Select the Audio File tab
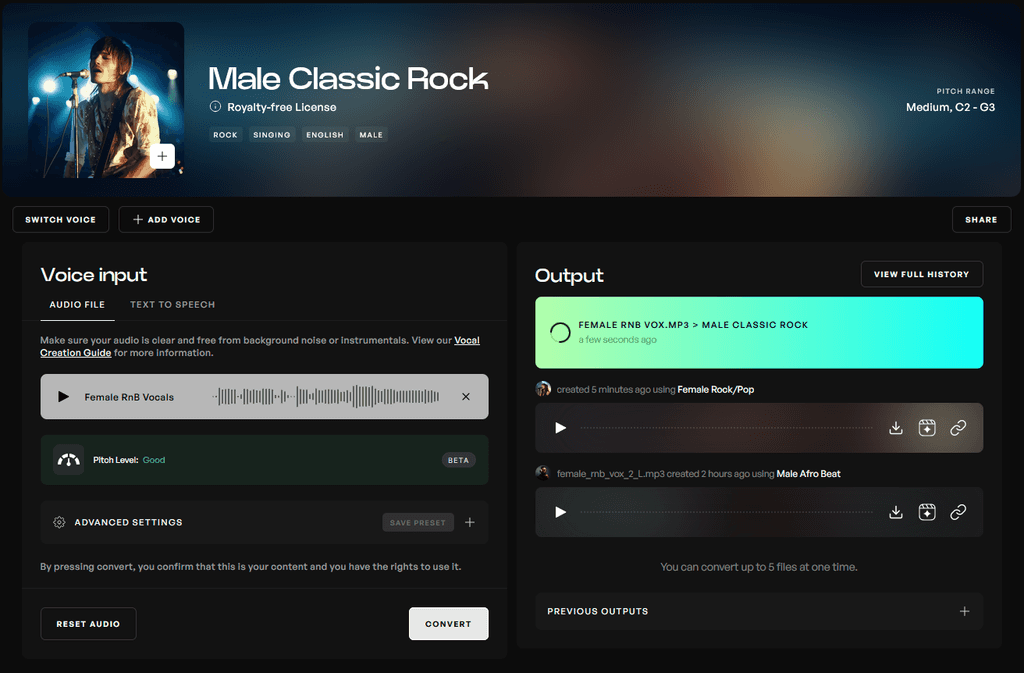Screen dimensions: 1024x673 77,305
